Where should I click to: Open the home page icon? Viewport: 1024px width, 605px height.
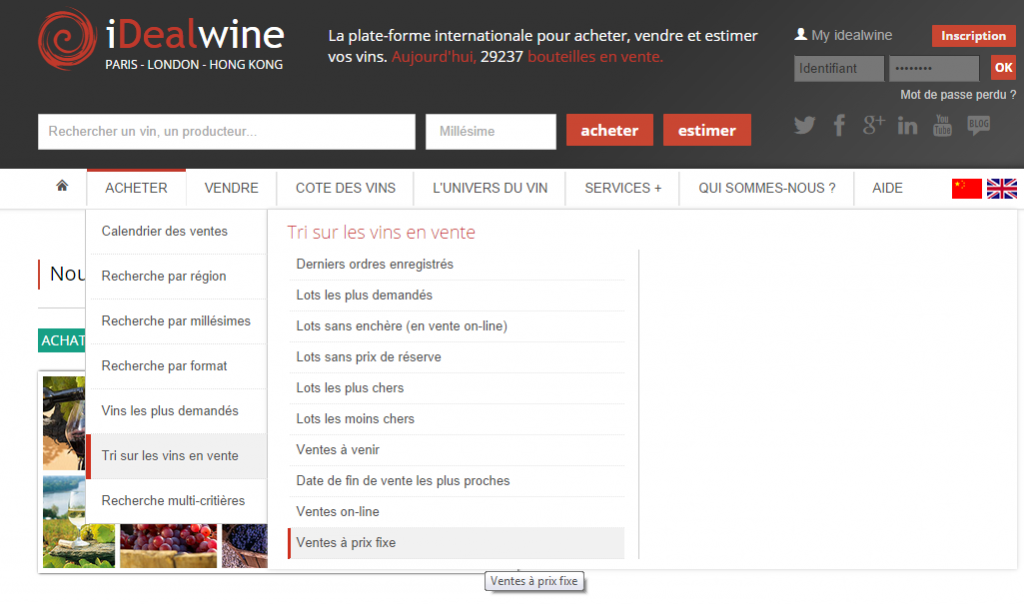[62, 186]
